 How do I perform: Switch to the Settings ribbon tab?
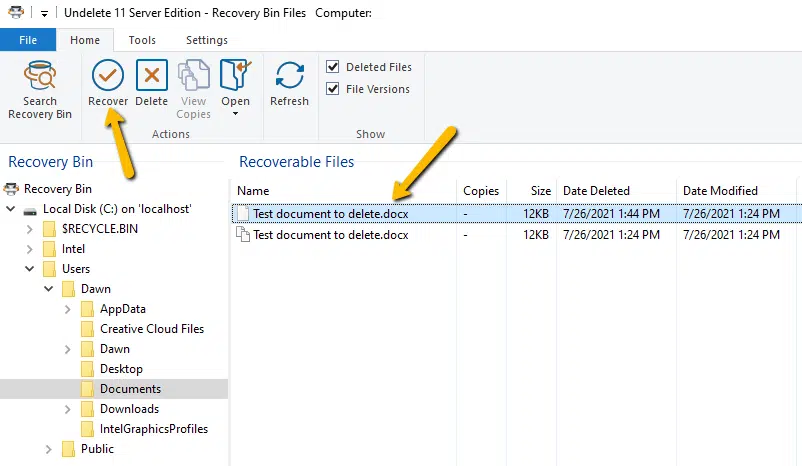[x=207, y=40]
